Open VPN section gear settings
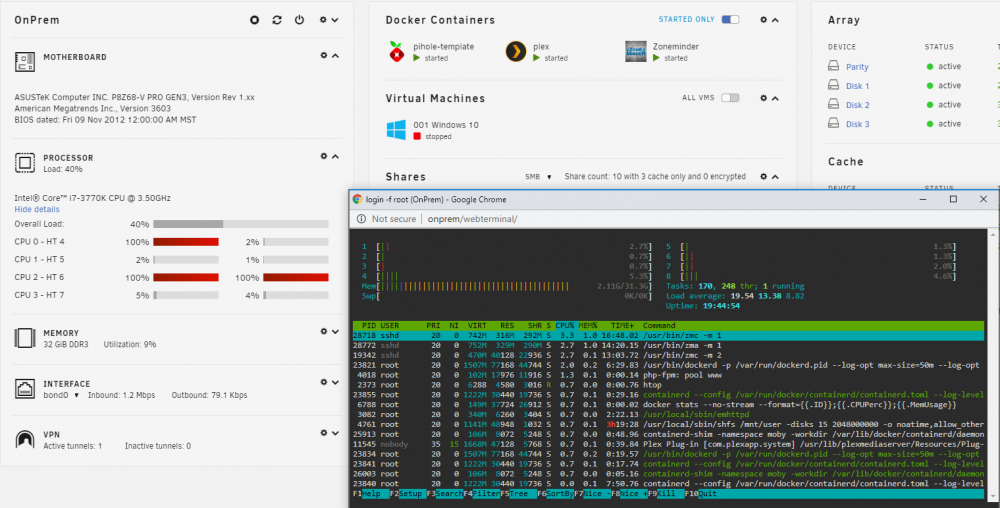This screenshot has width=1000, height=508. [323, 433]
